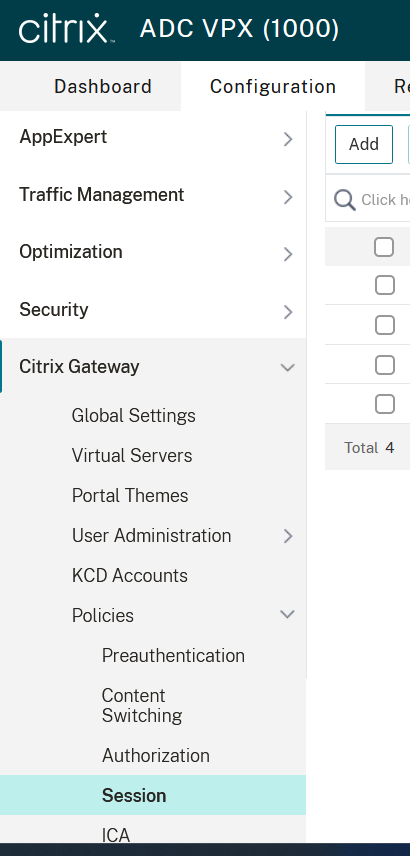Viewport: 410px width, 856px height.
Task: Collapse the Policies chevron
Action: pos(288,615)
